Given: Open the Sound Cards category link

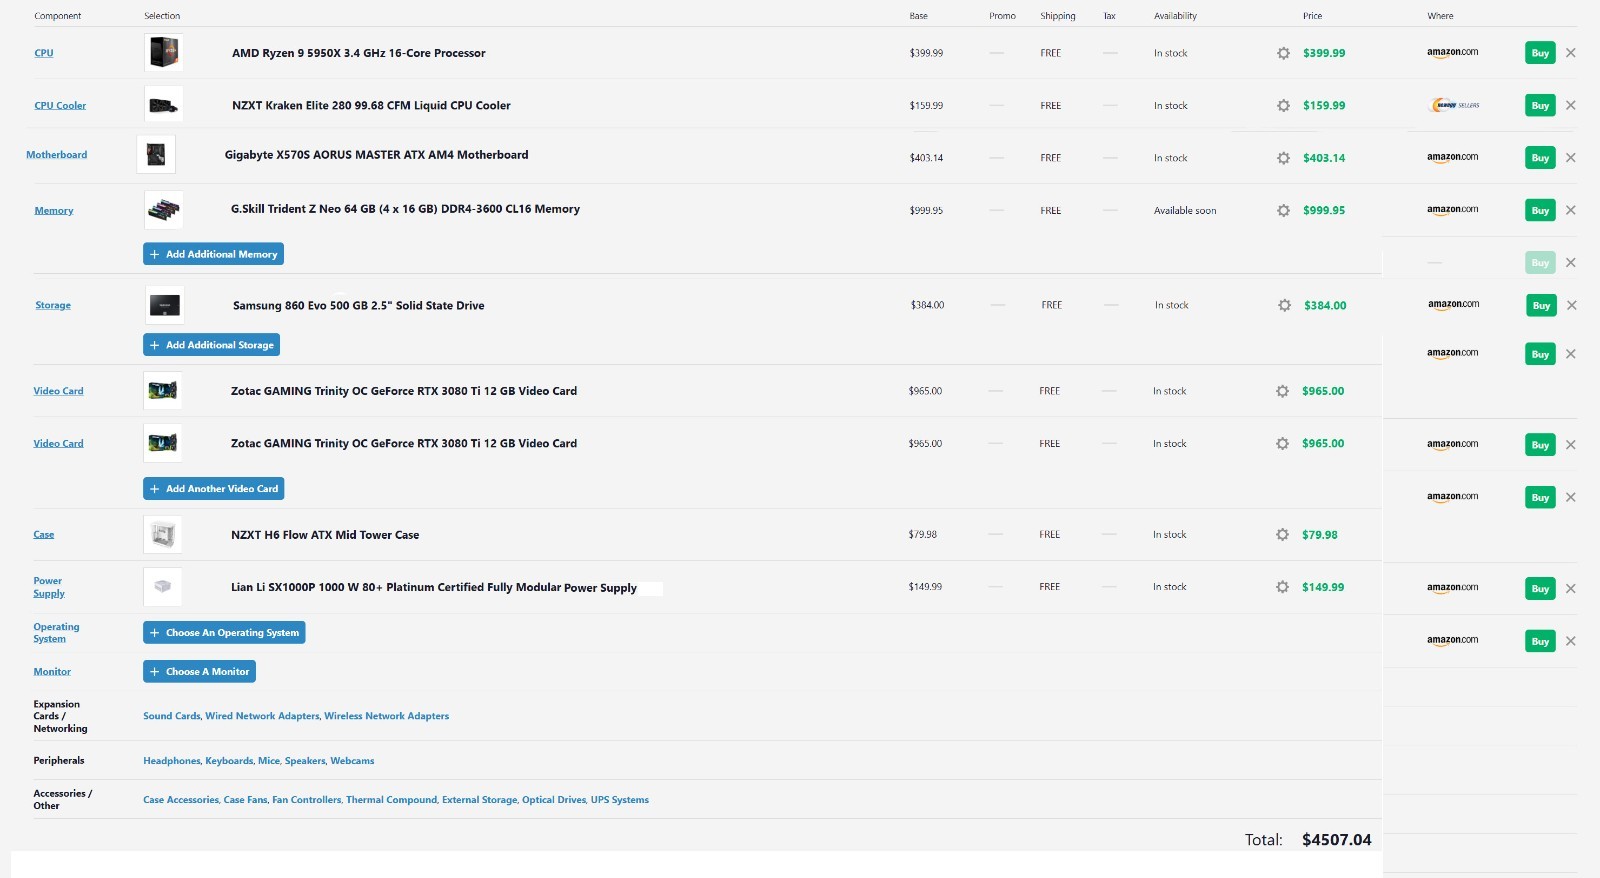Looking at the screenshot, I should pos(172,716).
